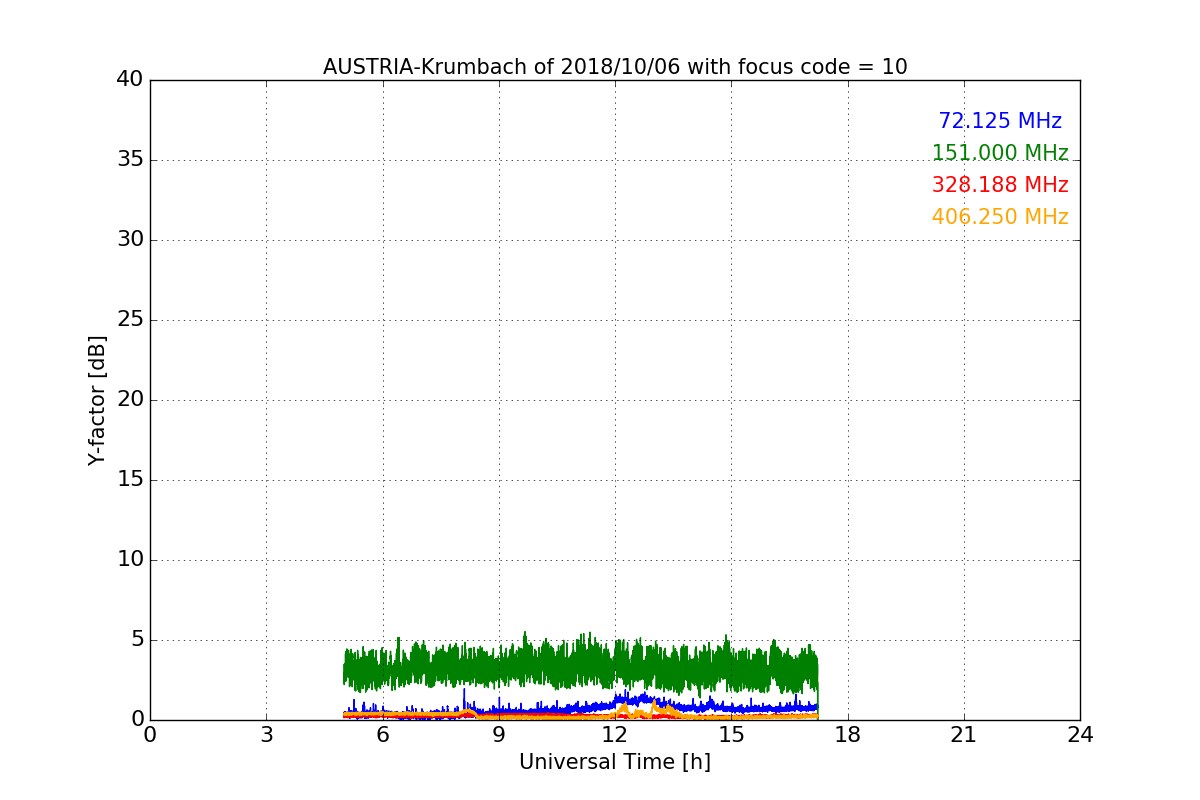The image size is (1200, 800).
Task: Click the y-axis tick label '30'
Action: click(x=130, y=240)
